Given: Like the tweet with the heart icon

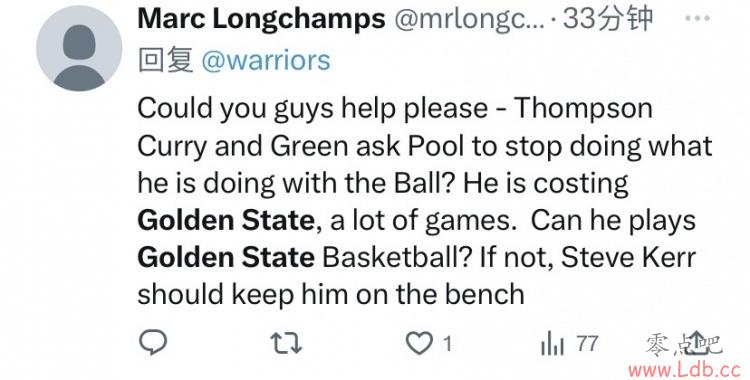Looking at the screenshot, I should coord(419,343).
